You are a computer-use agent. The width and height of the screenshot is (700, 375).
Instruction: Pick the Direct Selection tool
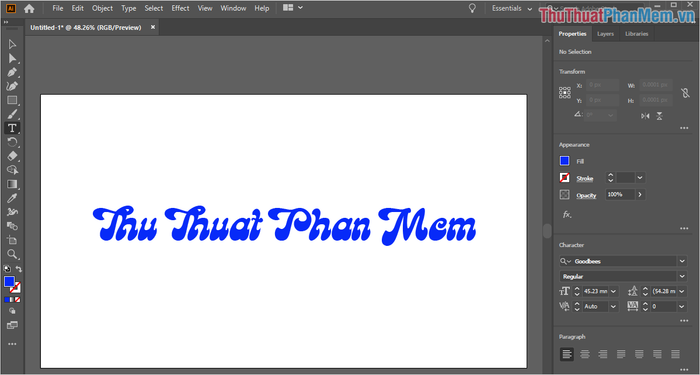coord(12,58)
